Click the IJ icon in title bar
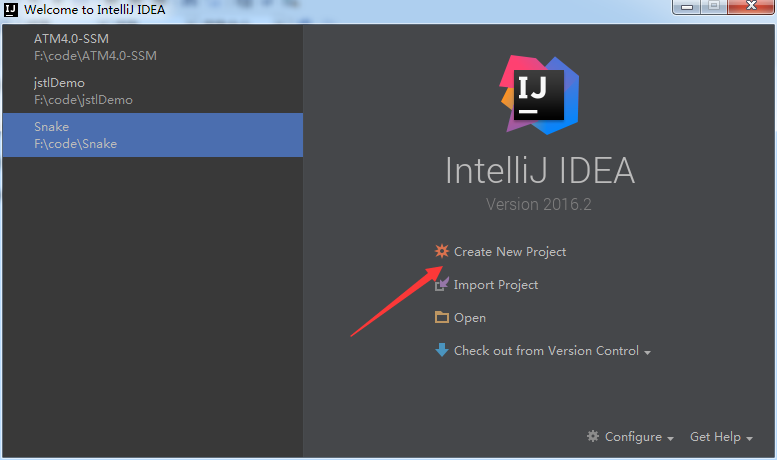This screenshot has width=777, height=460. pyautogui.click(x=10, y=9)
